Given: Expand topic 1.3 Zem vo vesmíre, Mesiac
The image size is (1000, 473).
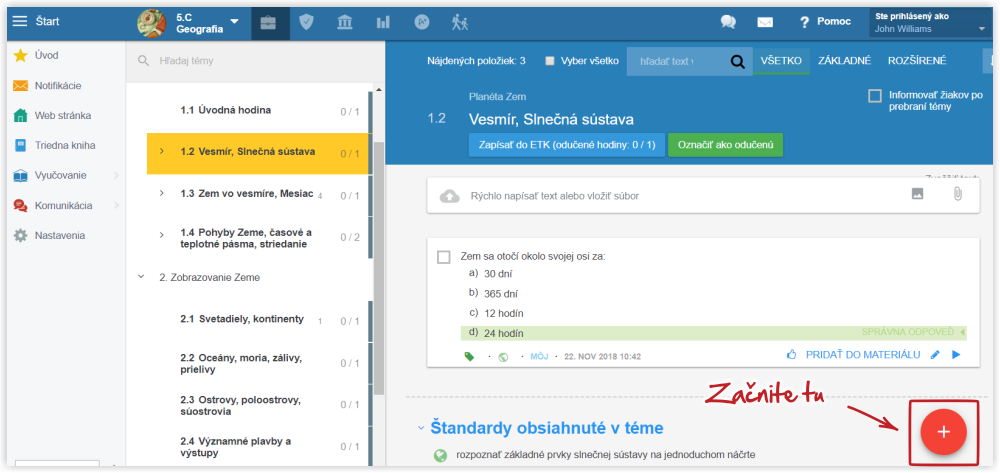Looking at the screenshot, I should (x=162, y=194).
